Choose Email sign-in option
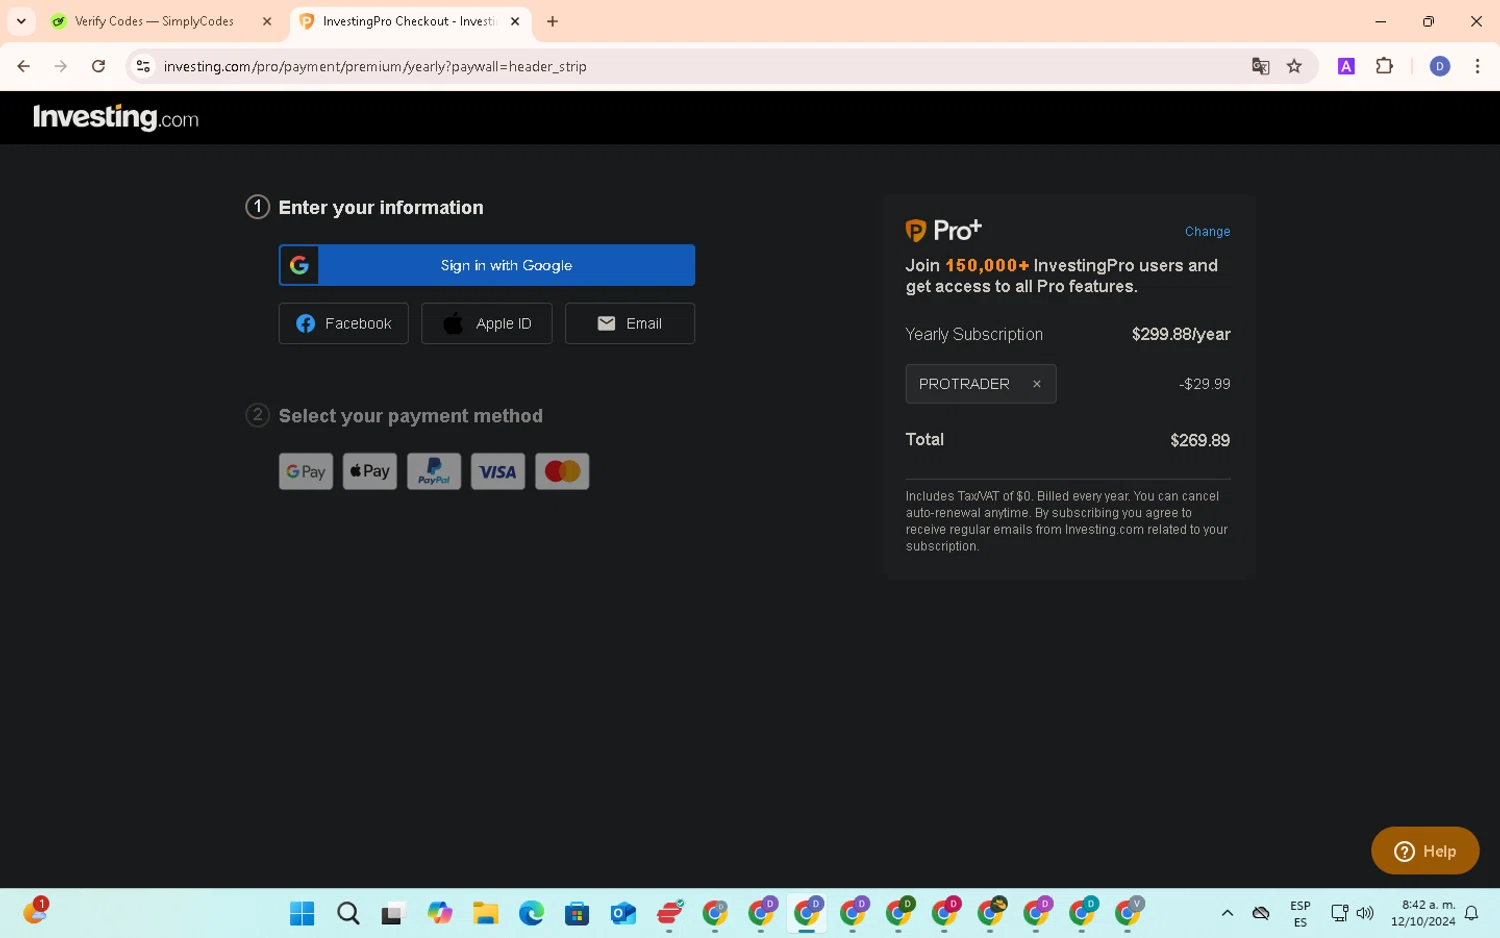 (630, 324)
